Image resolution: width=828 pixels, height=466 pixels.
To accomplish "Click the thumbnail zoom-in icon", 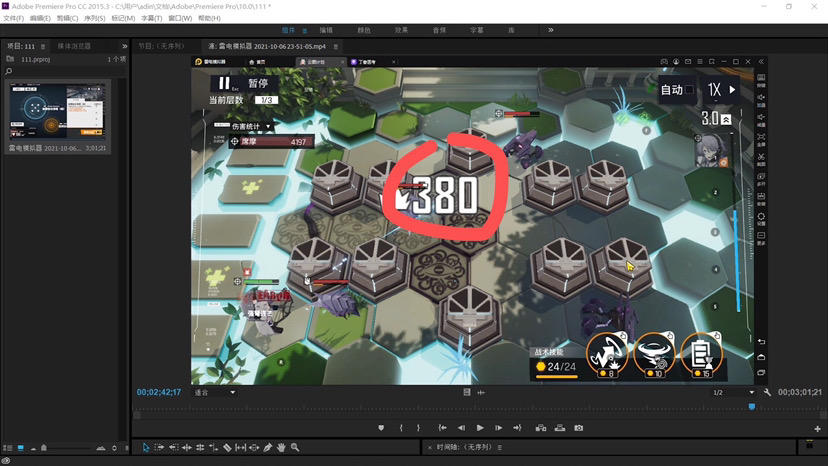I will (101, 448).
